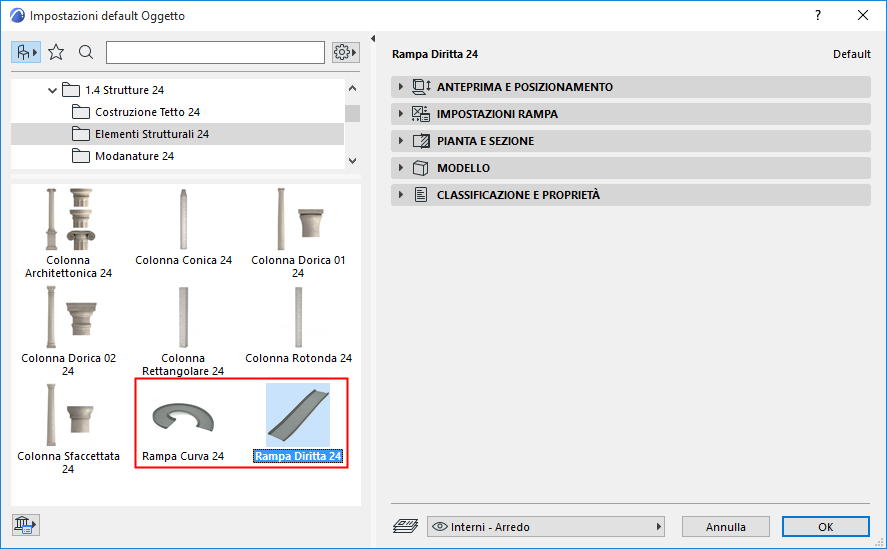Open Costruzione Tetto 24 folder
This screenshot has height=549, width=887.
pos(147,112)
